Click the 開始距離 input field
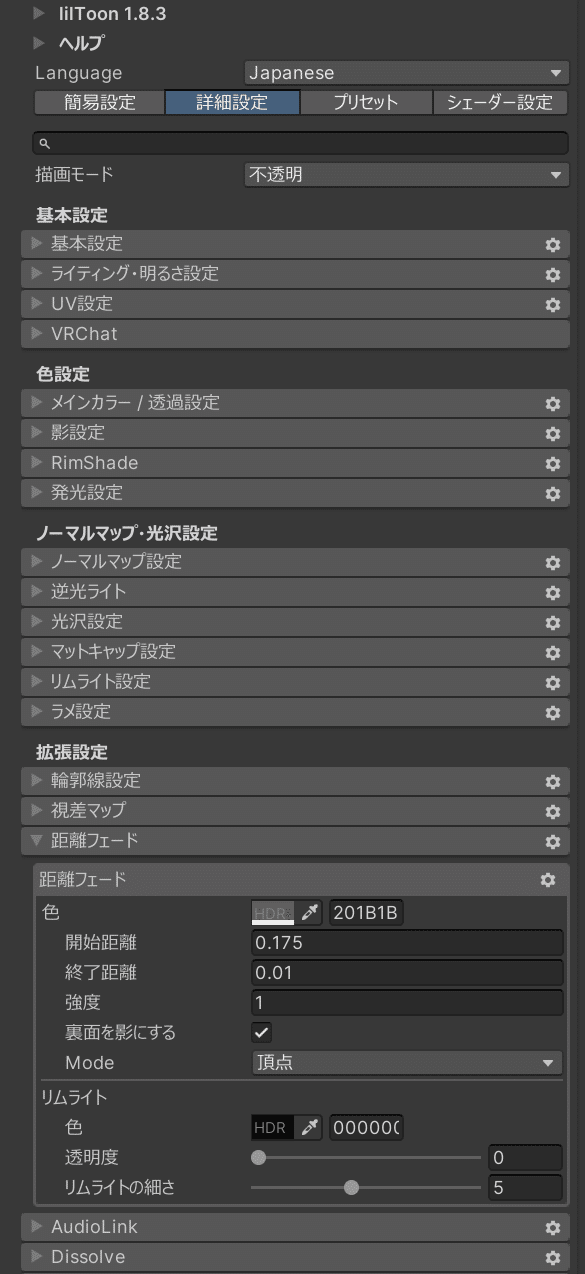 pyautogui.click(x=406, y=943)
